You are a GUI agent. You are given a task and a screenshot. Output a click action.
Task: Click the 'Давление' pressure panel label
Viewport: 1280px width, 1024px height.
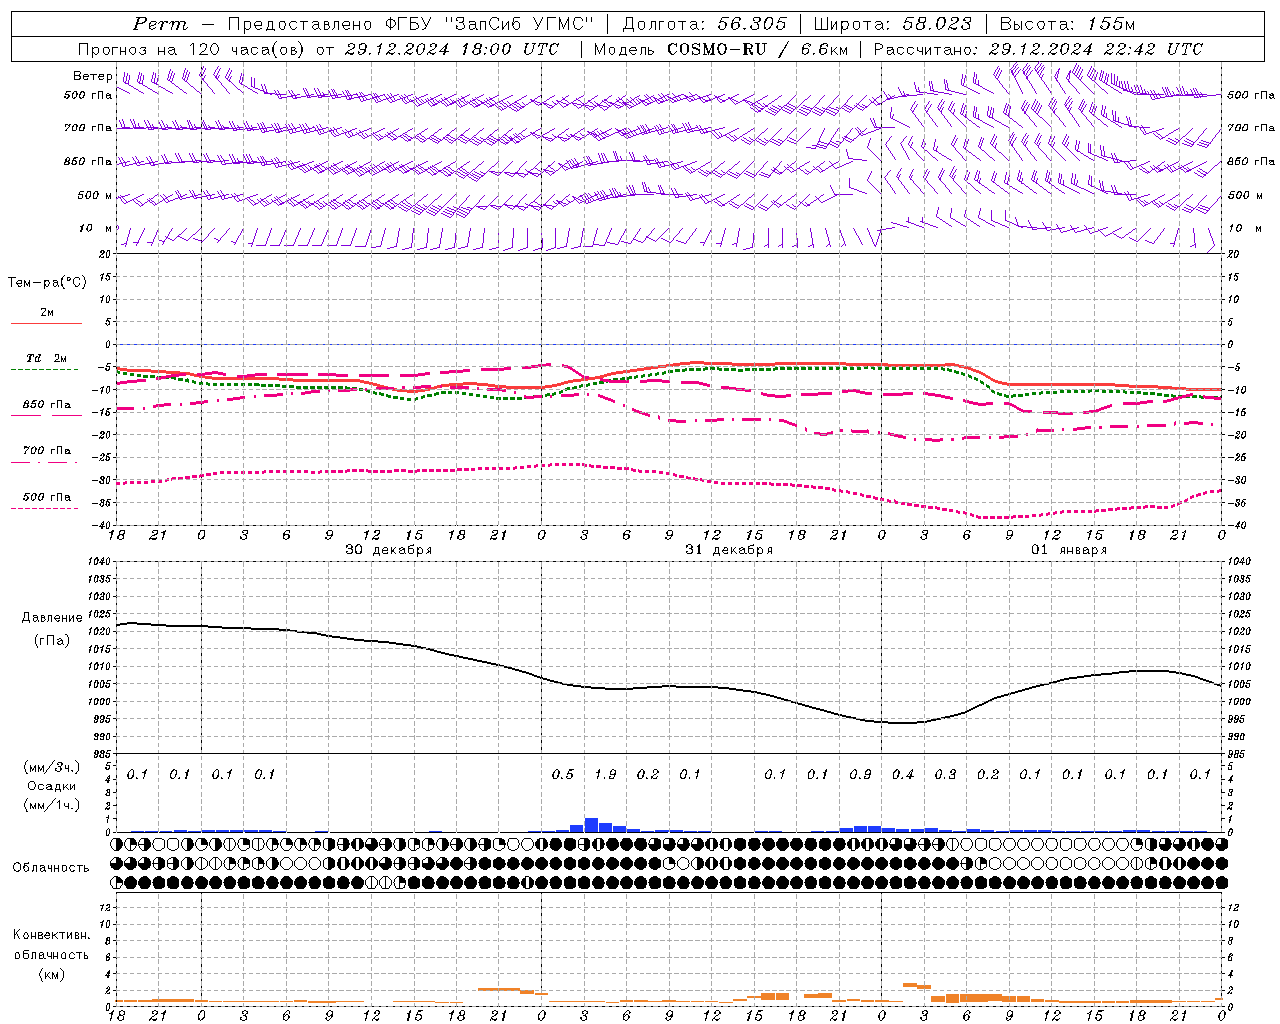(51, 618)
